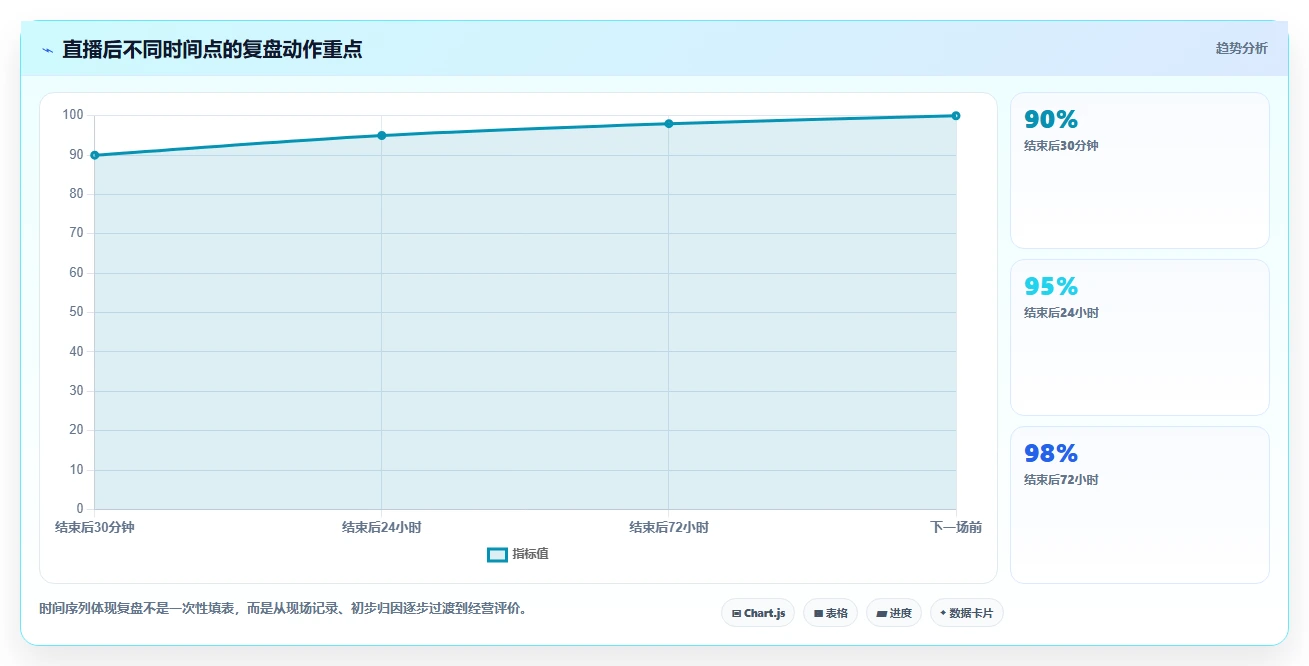Click 结束后30分钟 caption under 90%
1309x666 pixels.
(1061, 146)
